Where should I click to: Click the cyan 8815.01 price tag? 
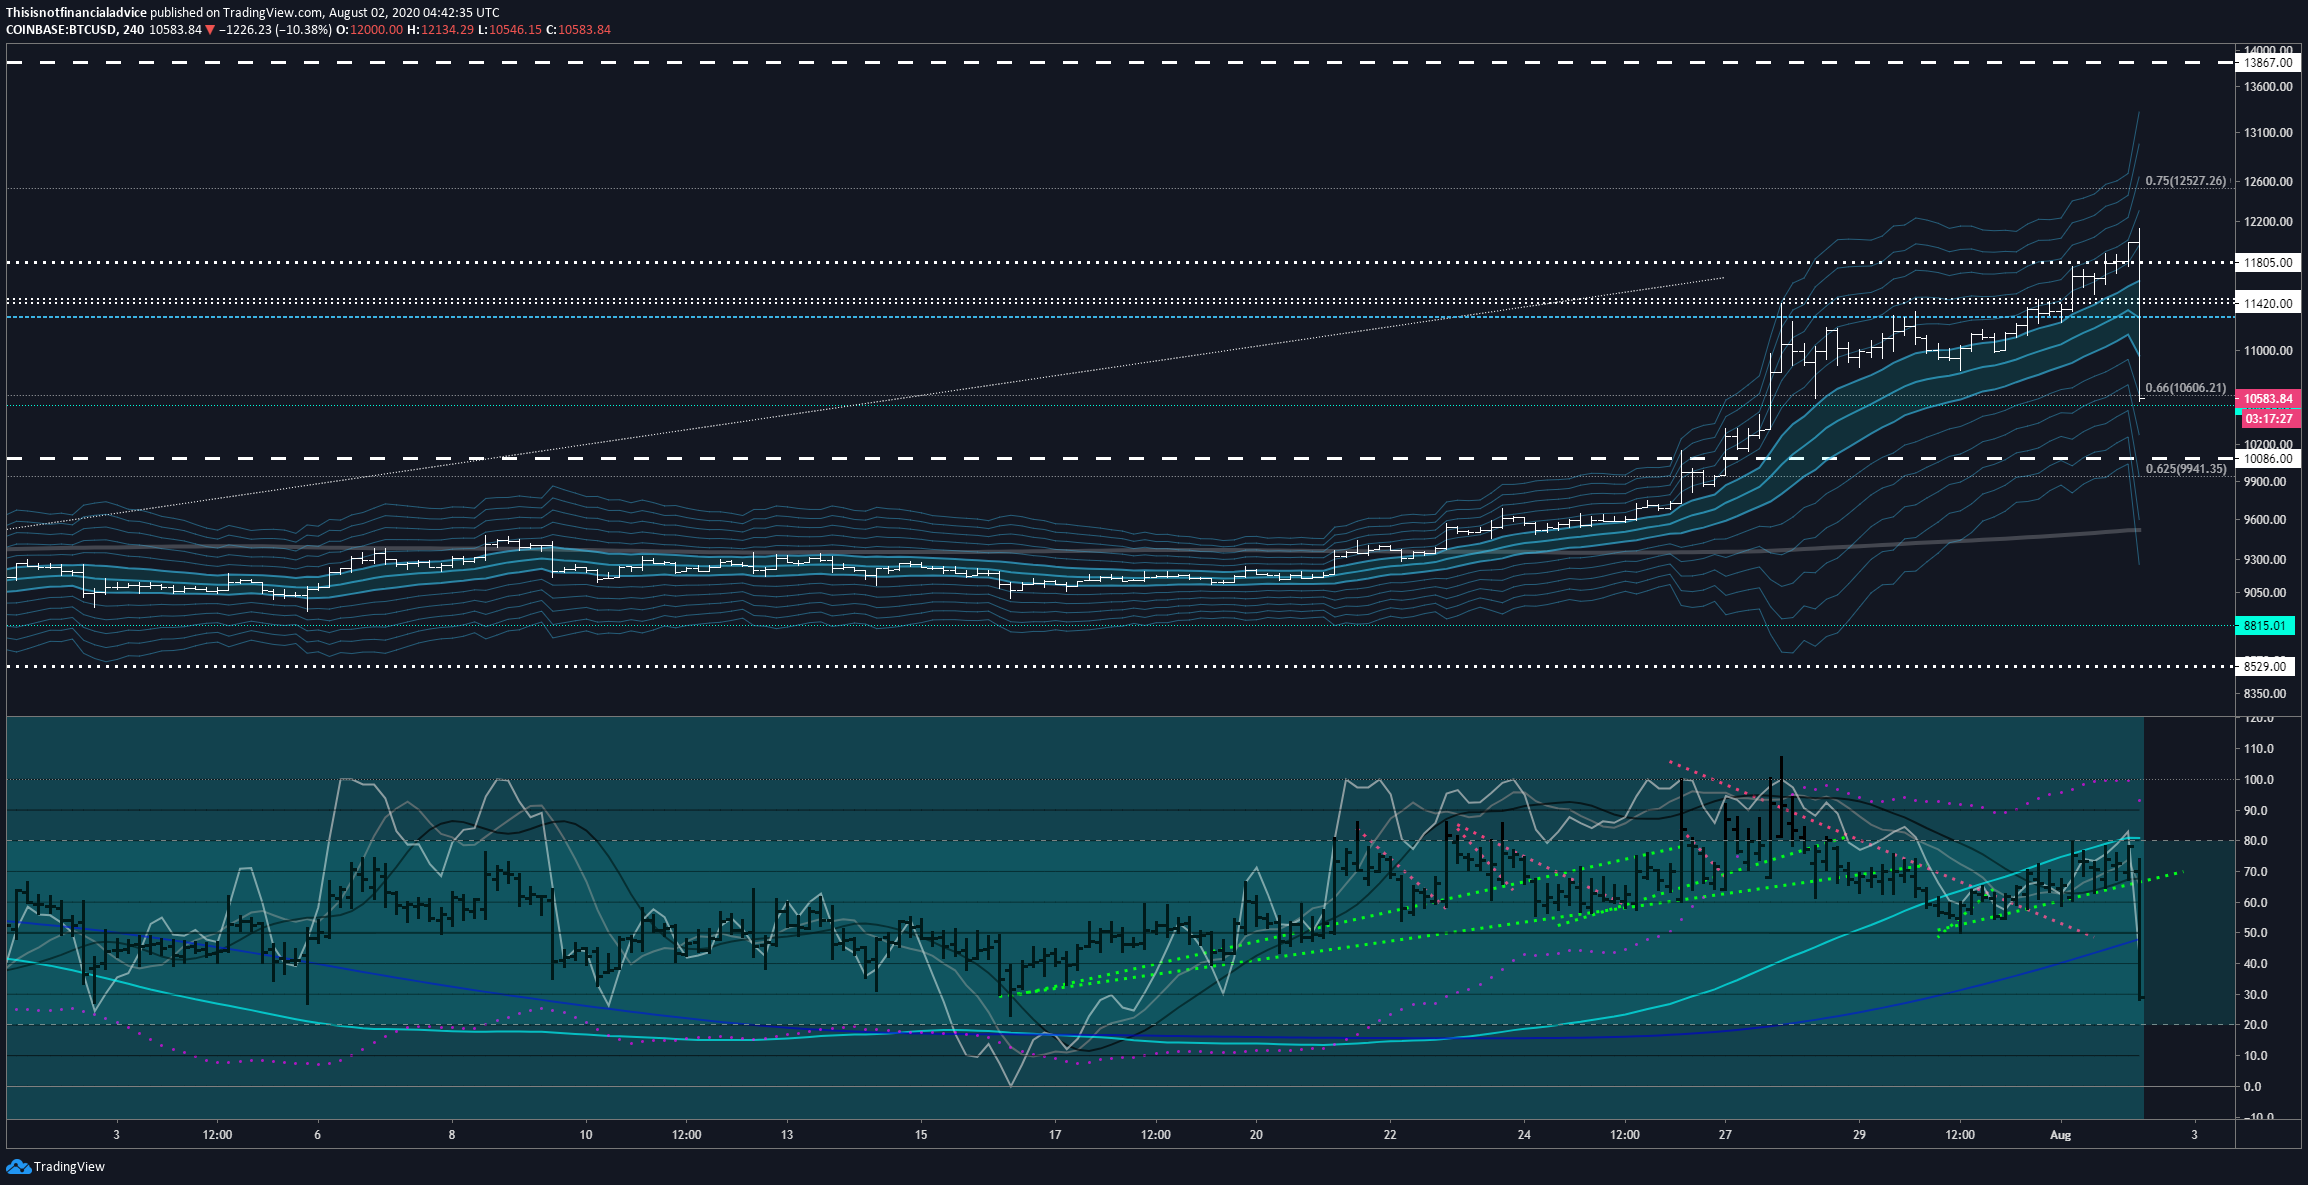point(2265,626)
